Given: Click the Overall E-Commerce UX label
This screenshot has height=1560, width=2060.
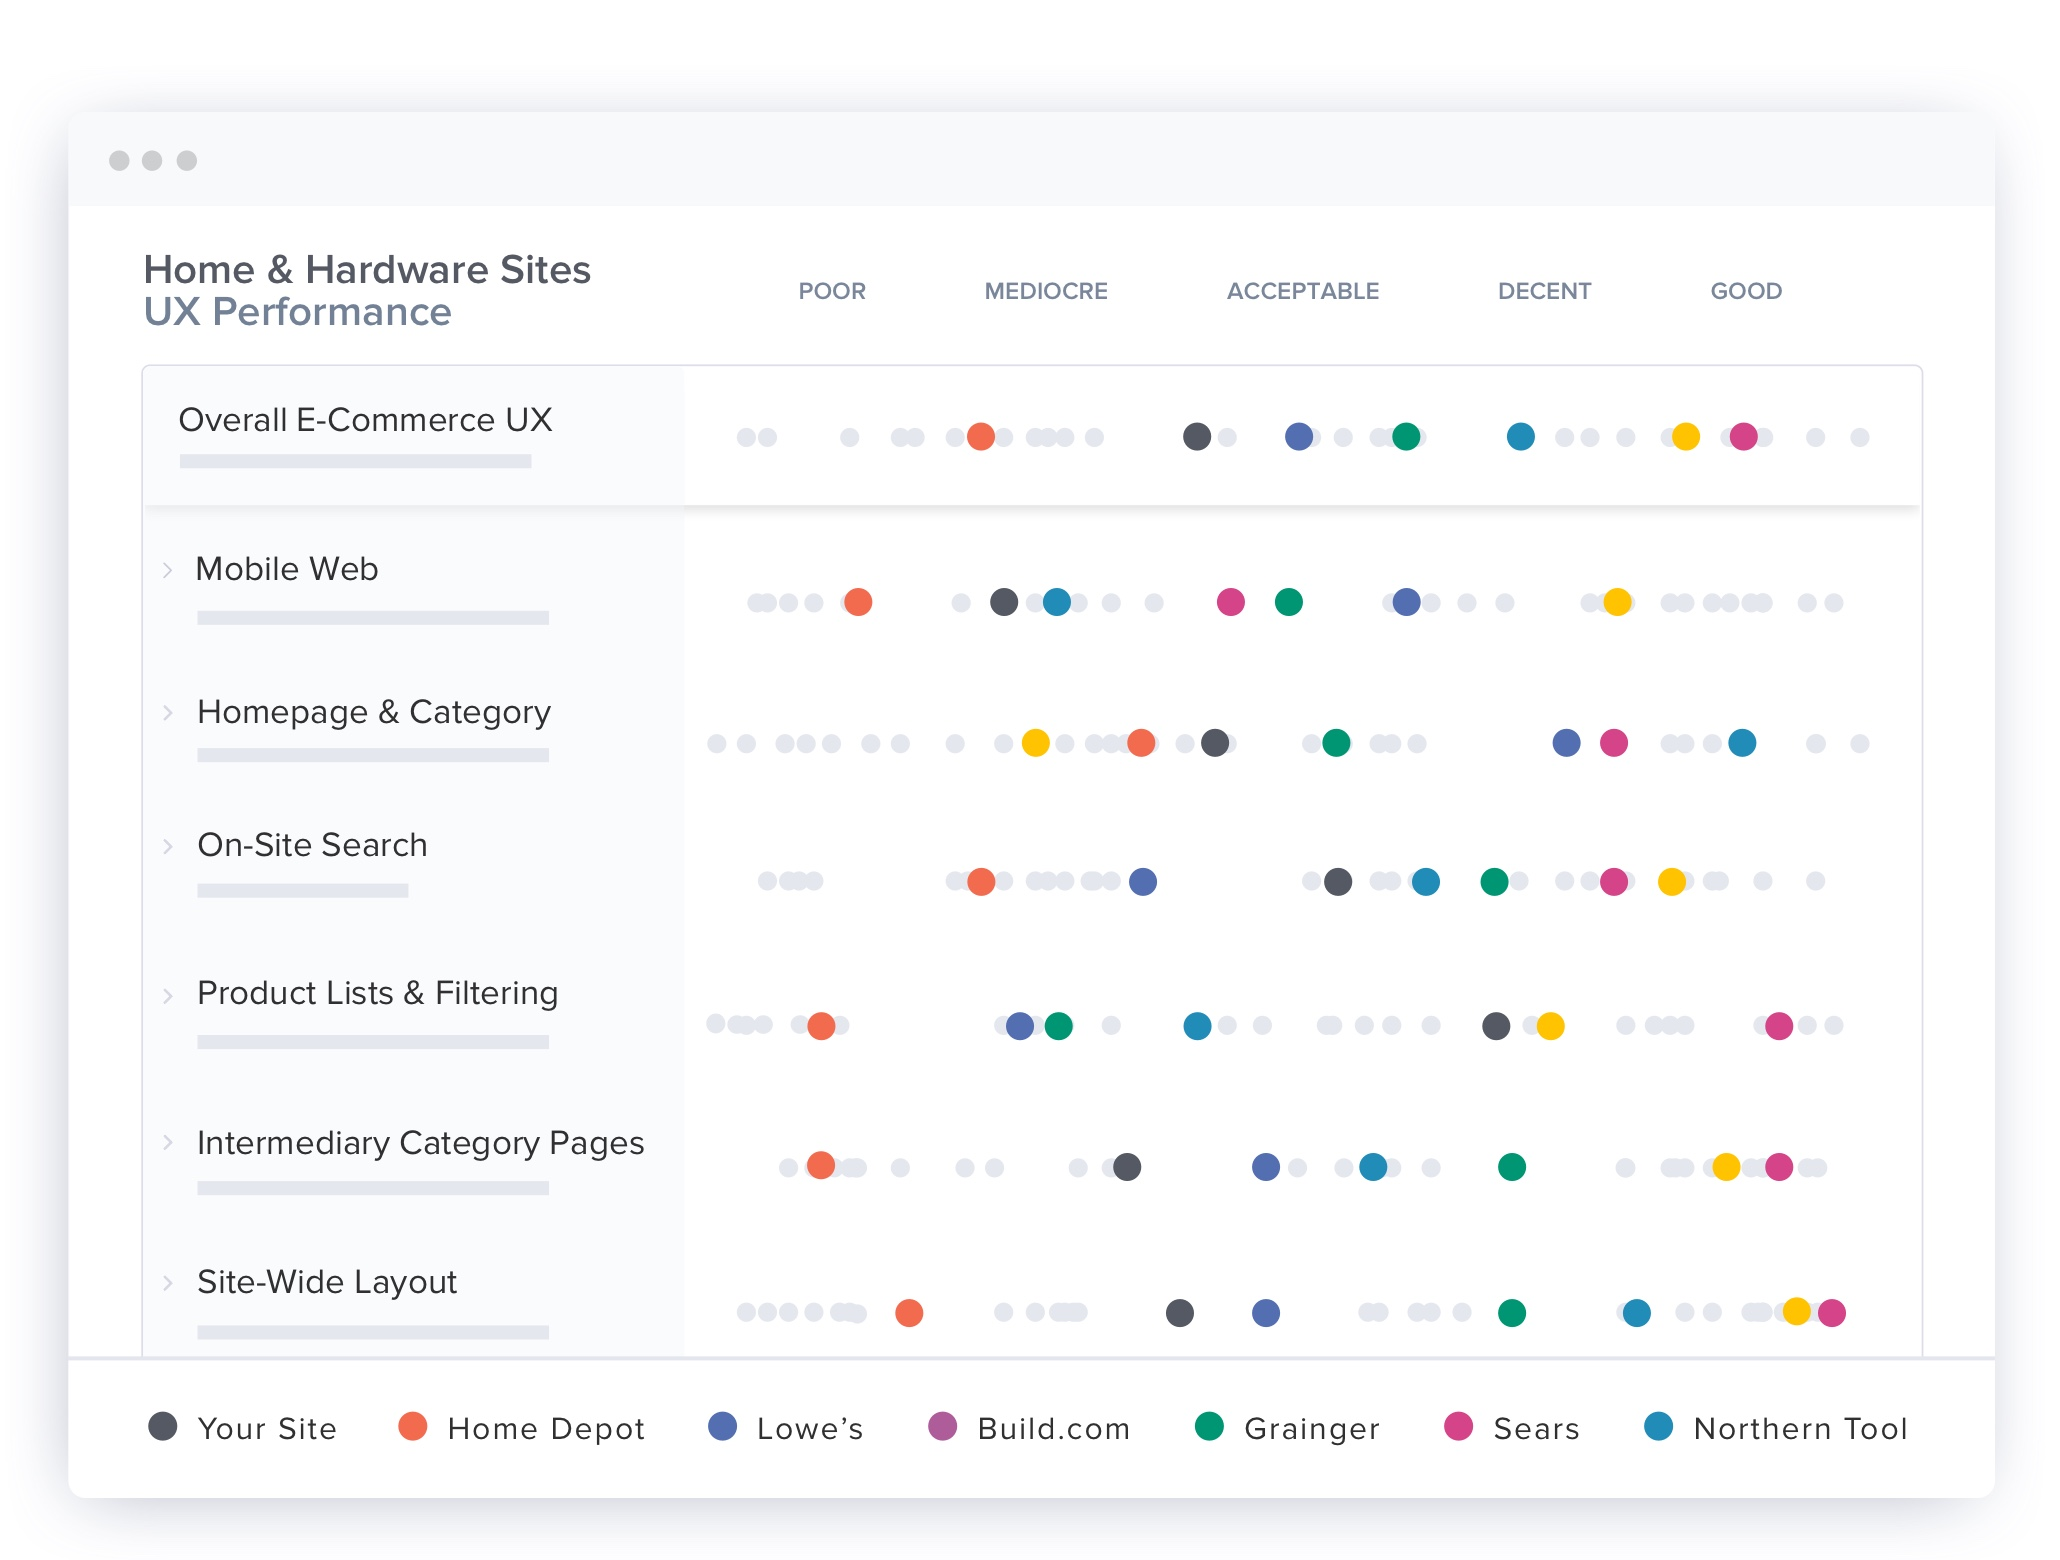Looking at the screenshot, I should [x=365, y=420].
